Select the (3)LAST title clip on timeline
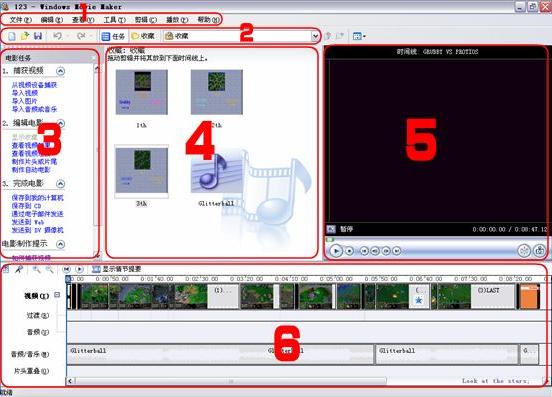 tap(493, 296)
